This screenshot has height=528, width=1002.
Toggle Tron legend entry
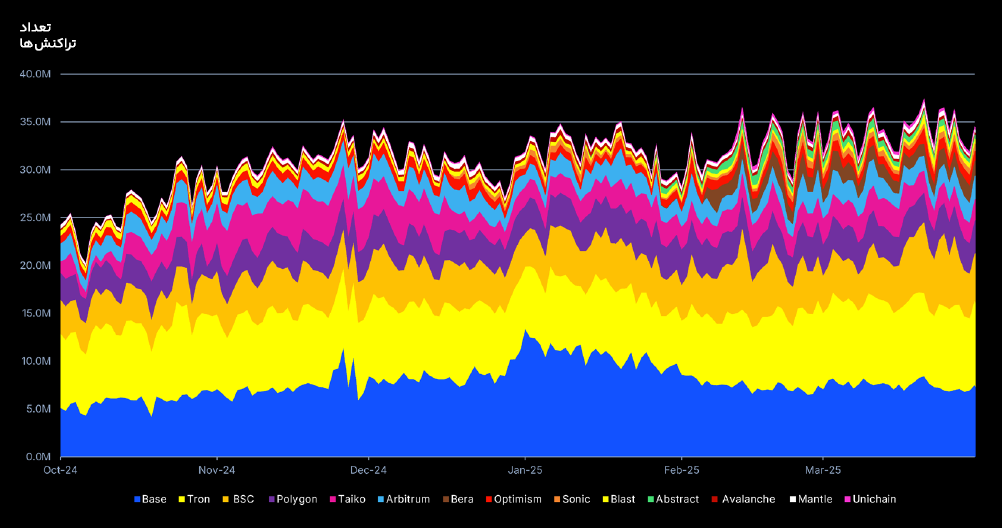[195, 499]
